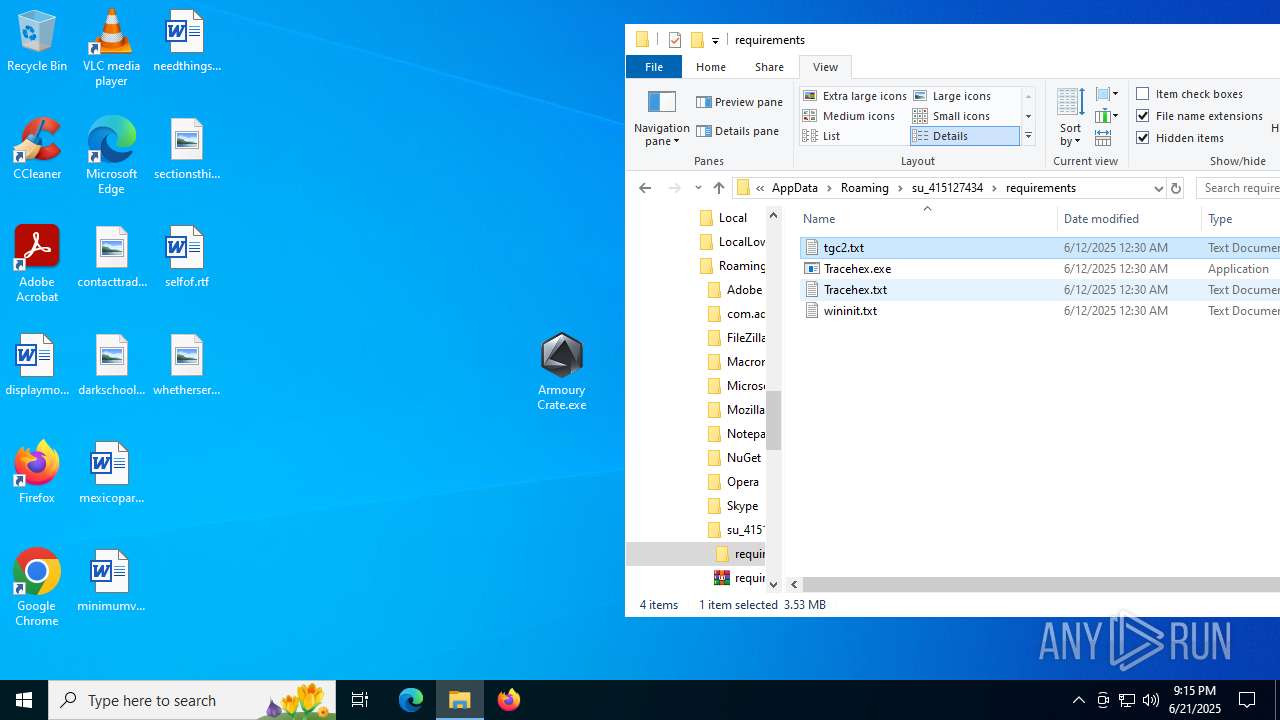Open the contacttrad image file icon
This screenshot has width=1280, height=720.
pyautogui.click(x=111, y=258)
